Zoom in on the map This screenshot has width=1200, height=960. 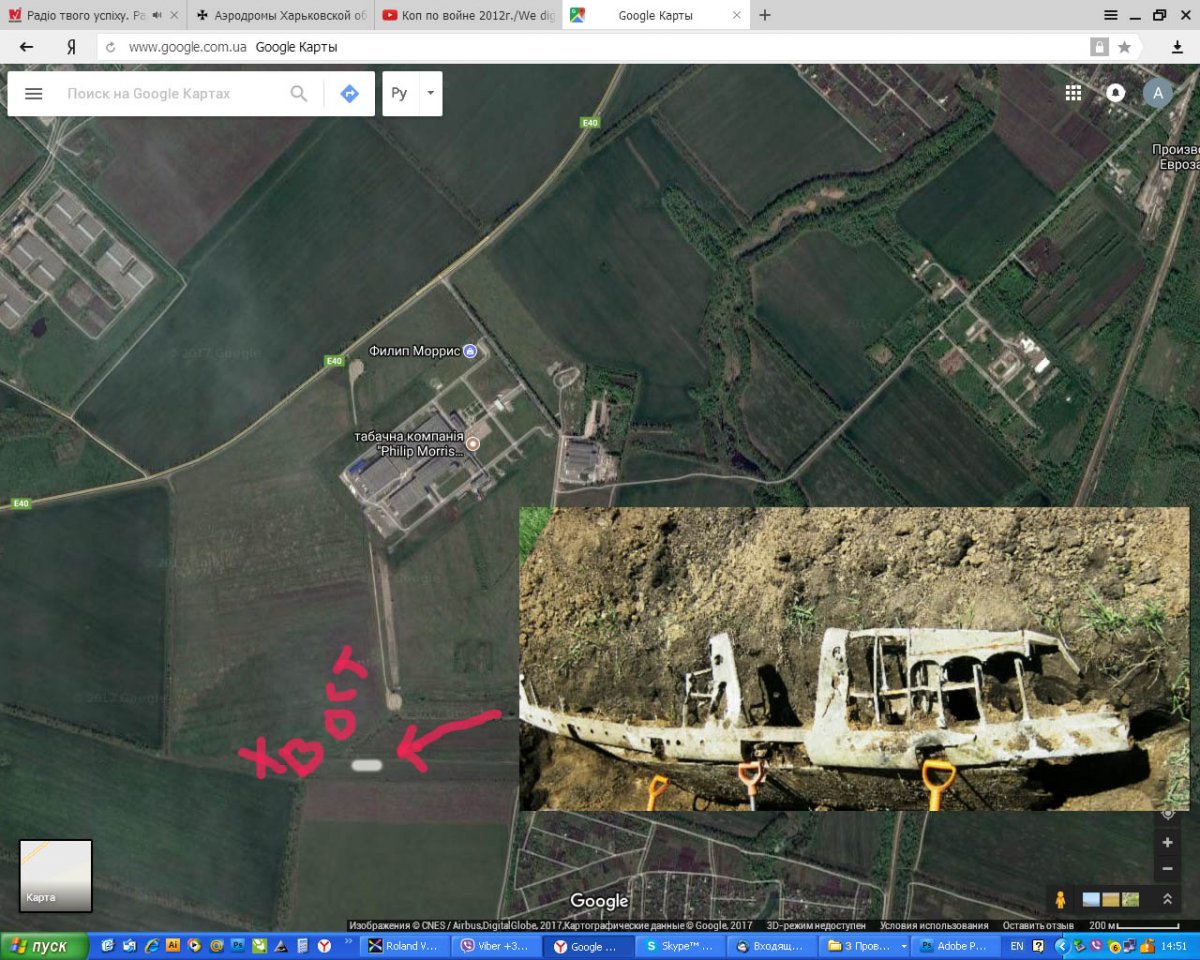click(1167, 842)
